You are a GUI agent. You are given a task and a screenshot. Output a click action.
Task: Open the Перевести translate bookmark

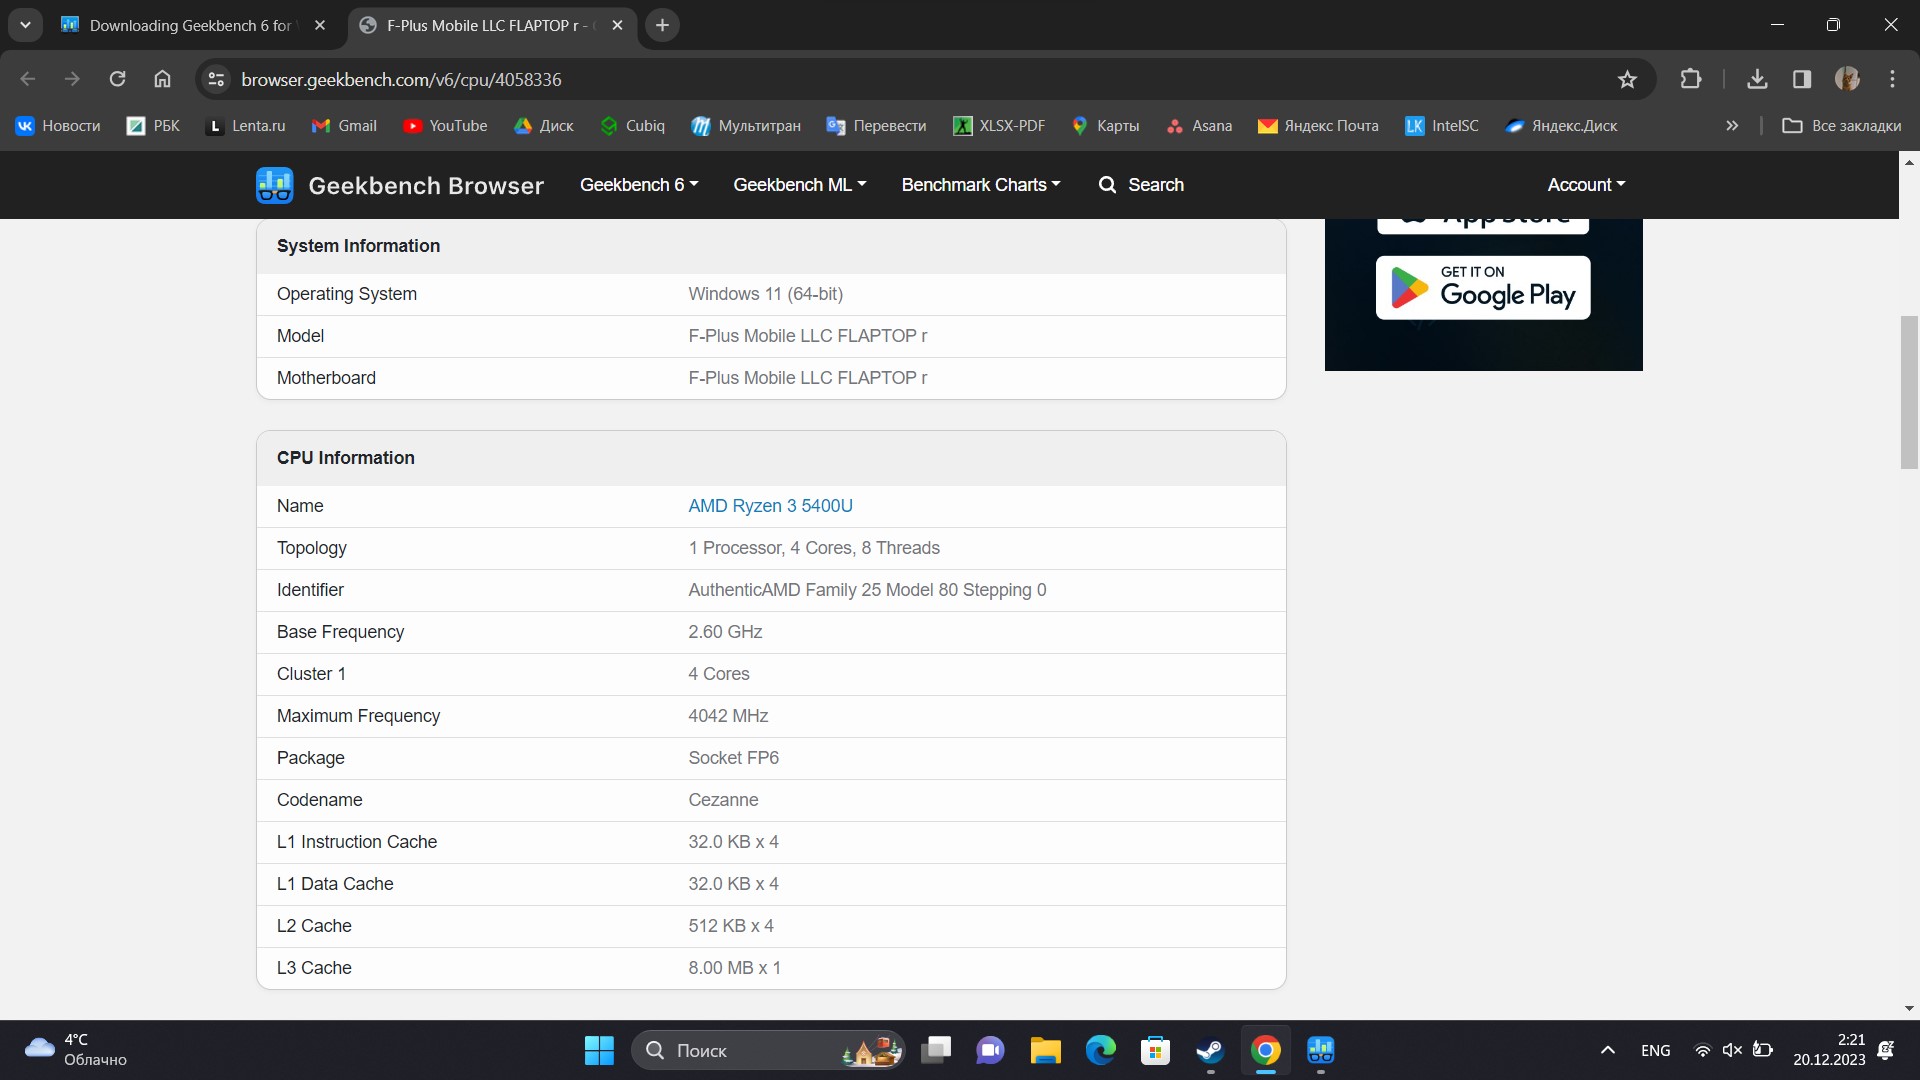click(x=876, y=126)
